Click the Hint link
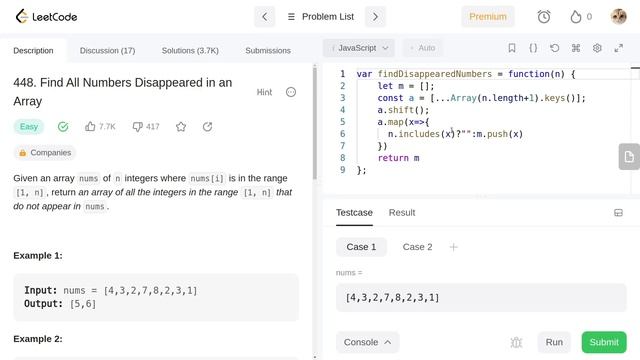The image size is (640, 360). [264, 92]
